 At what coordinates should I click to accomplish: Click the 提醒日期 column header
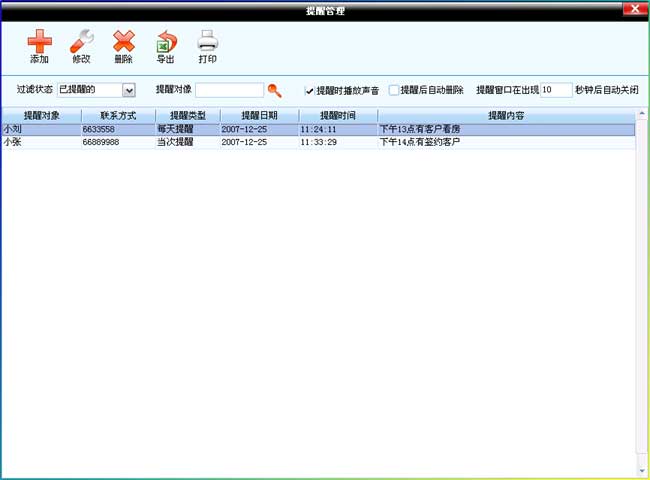pos(259,116)
